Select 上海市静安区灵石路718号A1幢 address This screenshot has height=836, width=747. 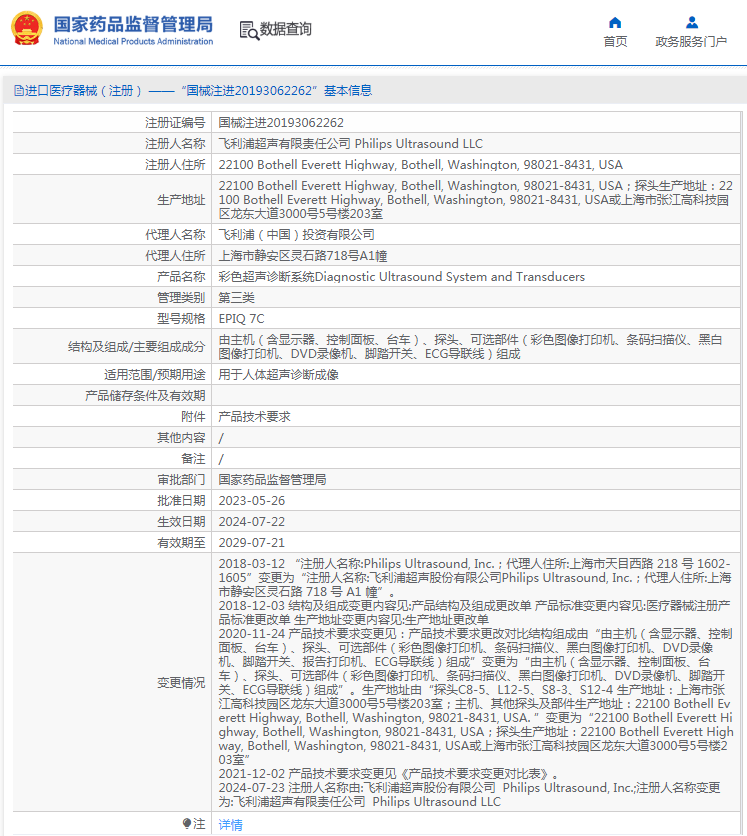click(x=302, y=256)
